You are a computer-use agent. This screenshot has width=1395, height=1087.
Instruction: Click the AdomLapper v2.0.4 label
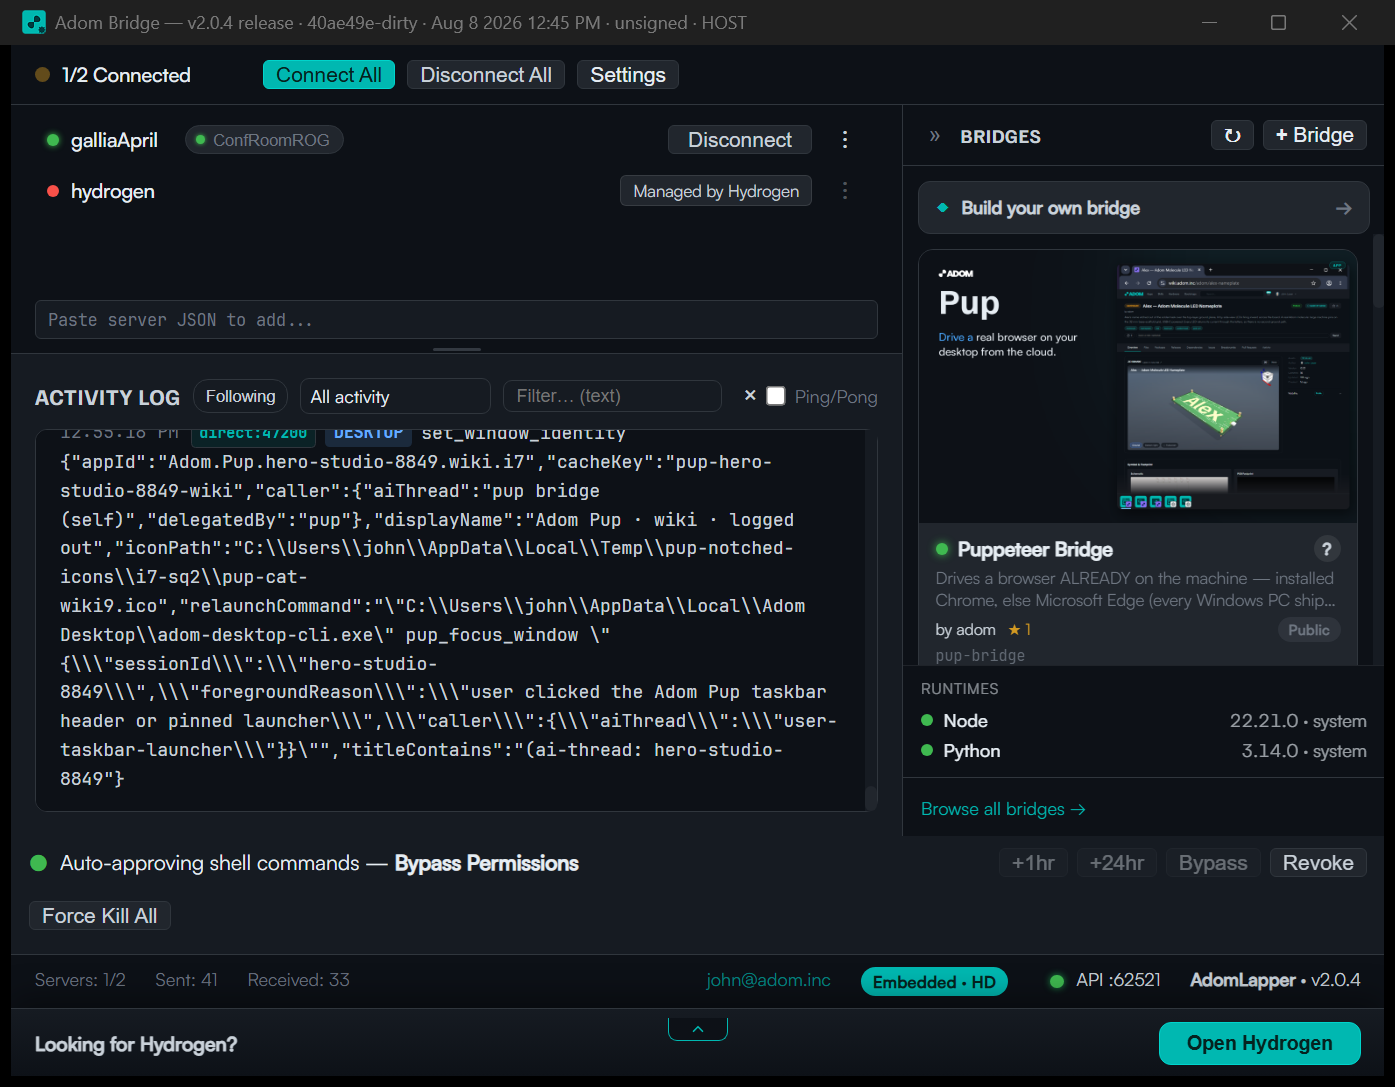coord(1275,980)
